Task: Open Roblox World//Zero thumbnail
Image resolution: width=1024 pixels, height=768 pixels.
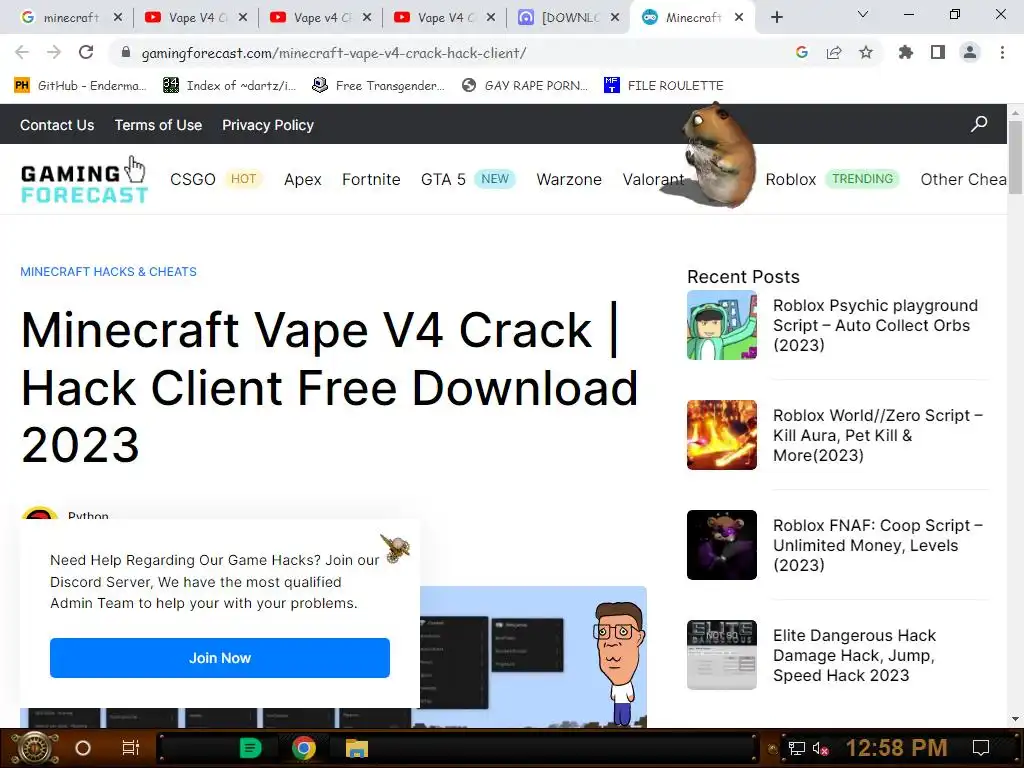Action: click(x=722, y=435)
